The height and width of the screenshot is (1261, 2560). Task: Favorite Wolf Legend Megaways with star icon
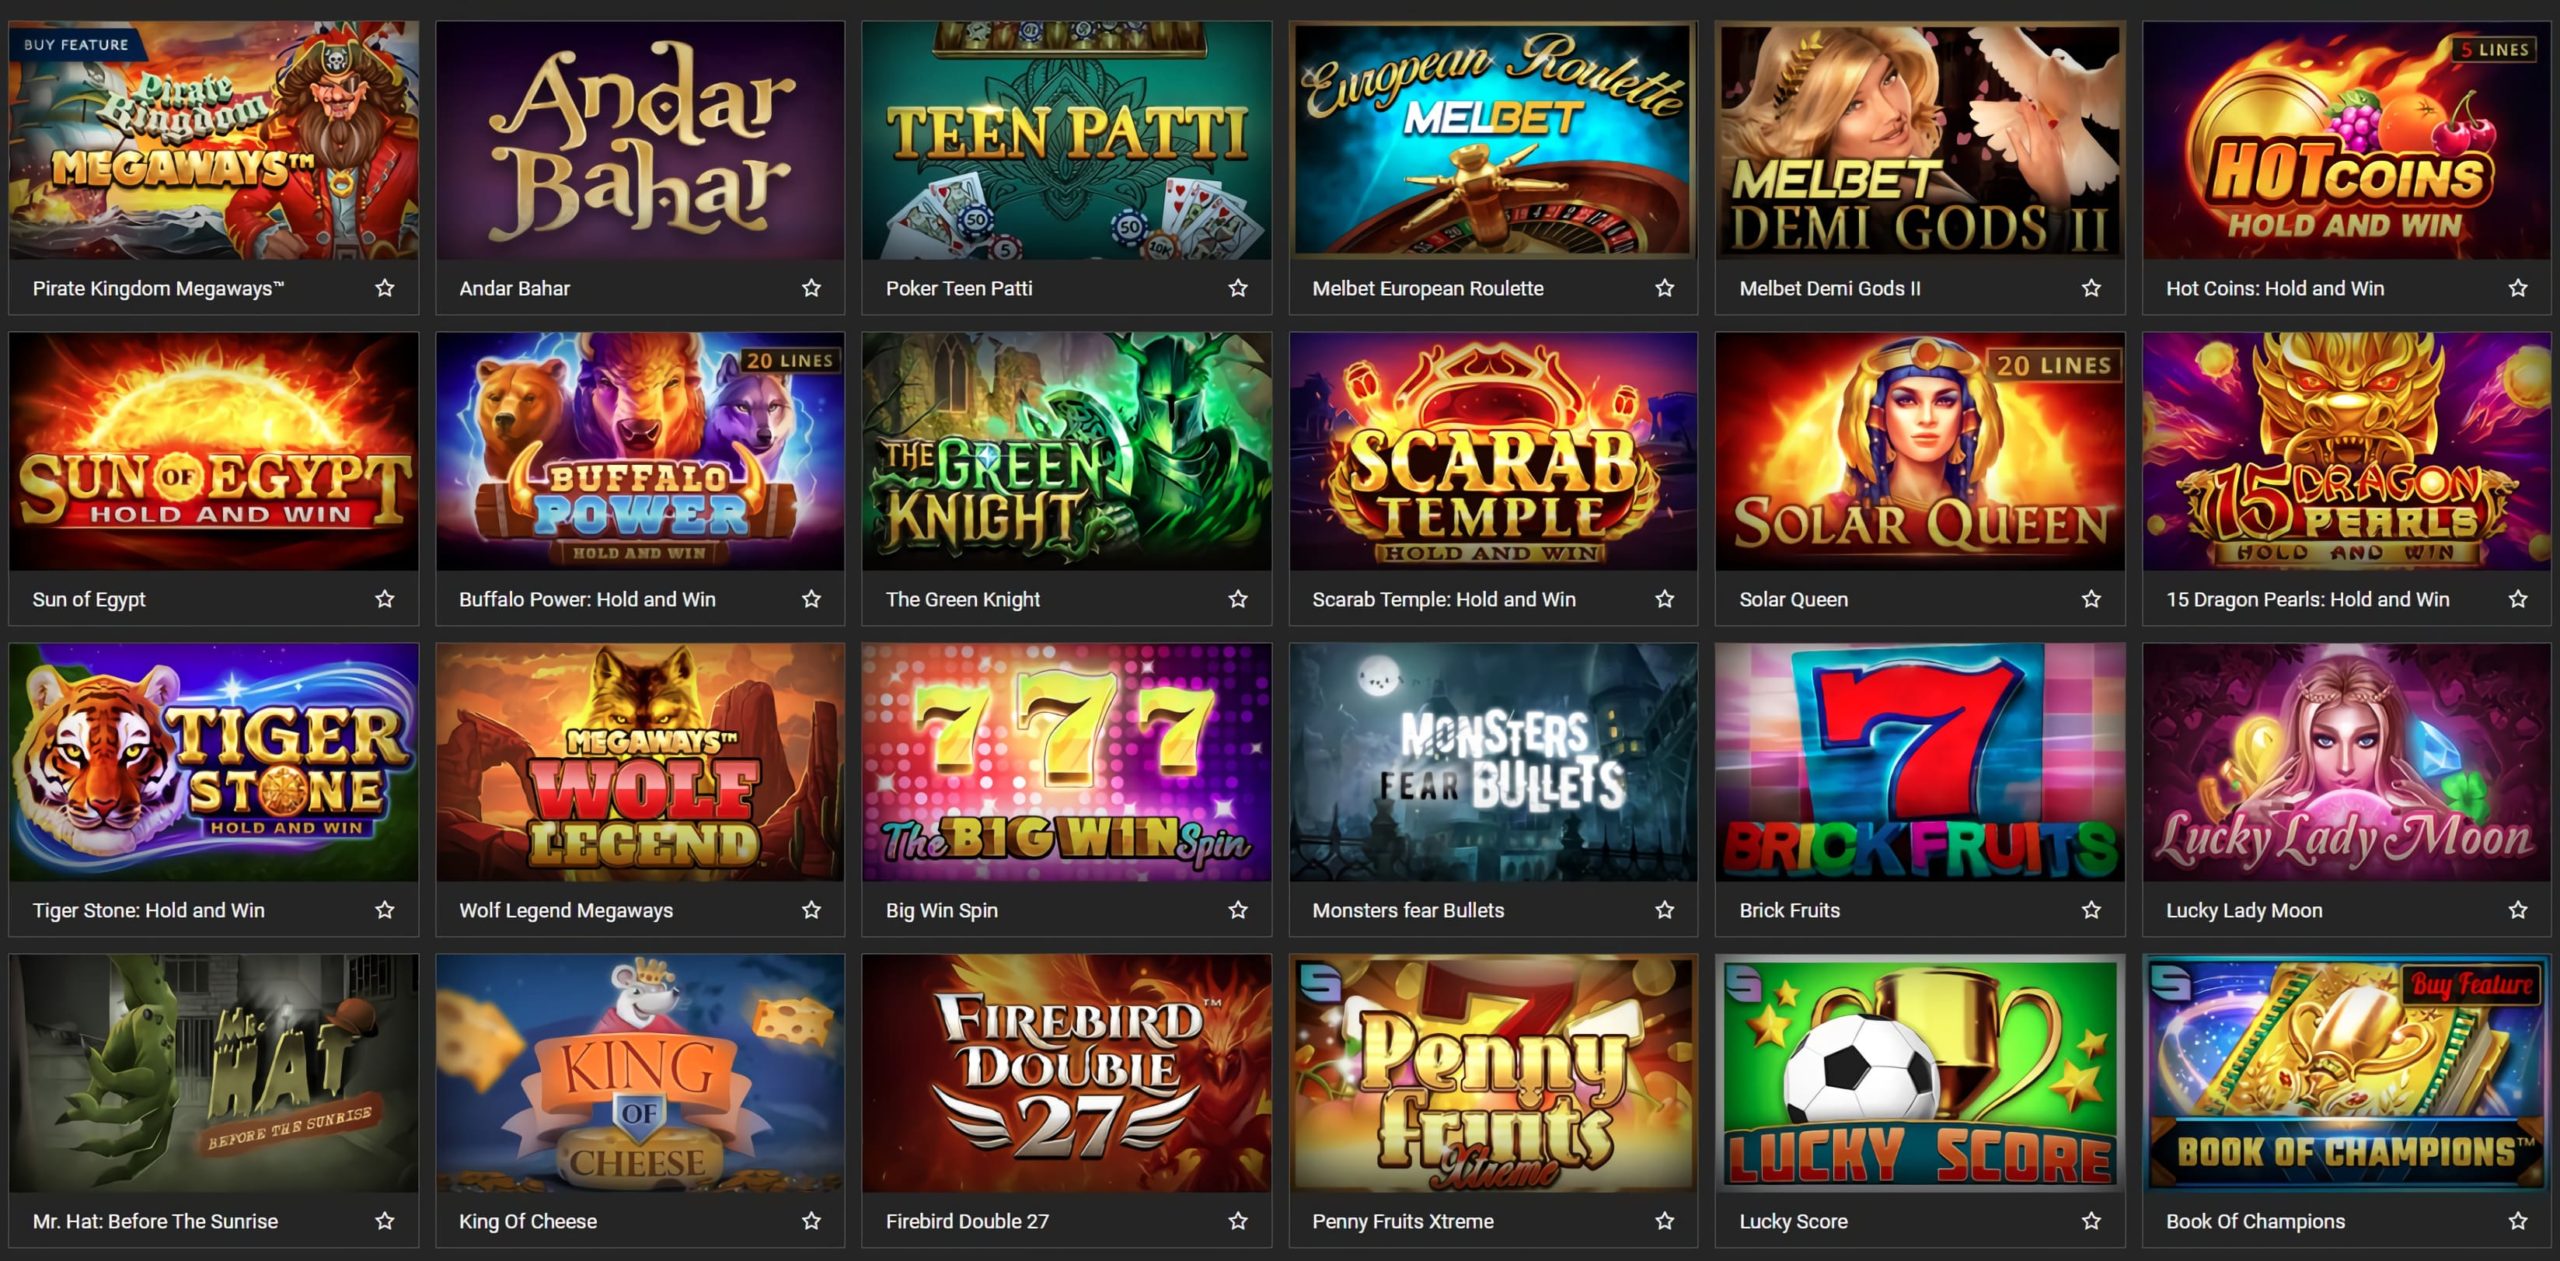811,910
